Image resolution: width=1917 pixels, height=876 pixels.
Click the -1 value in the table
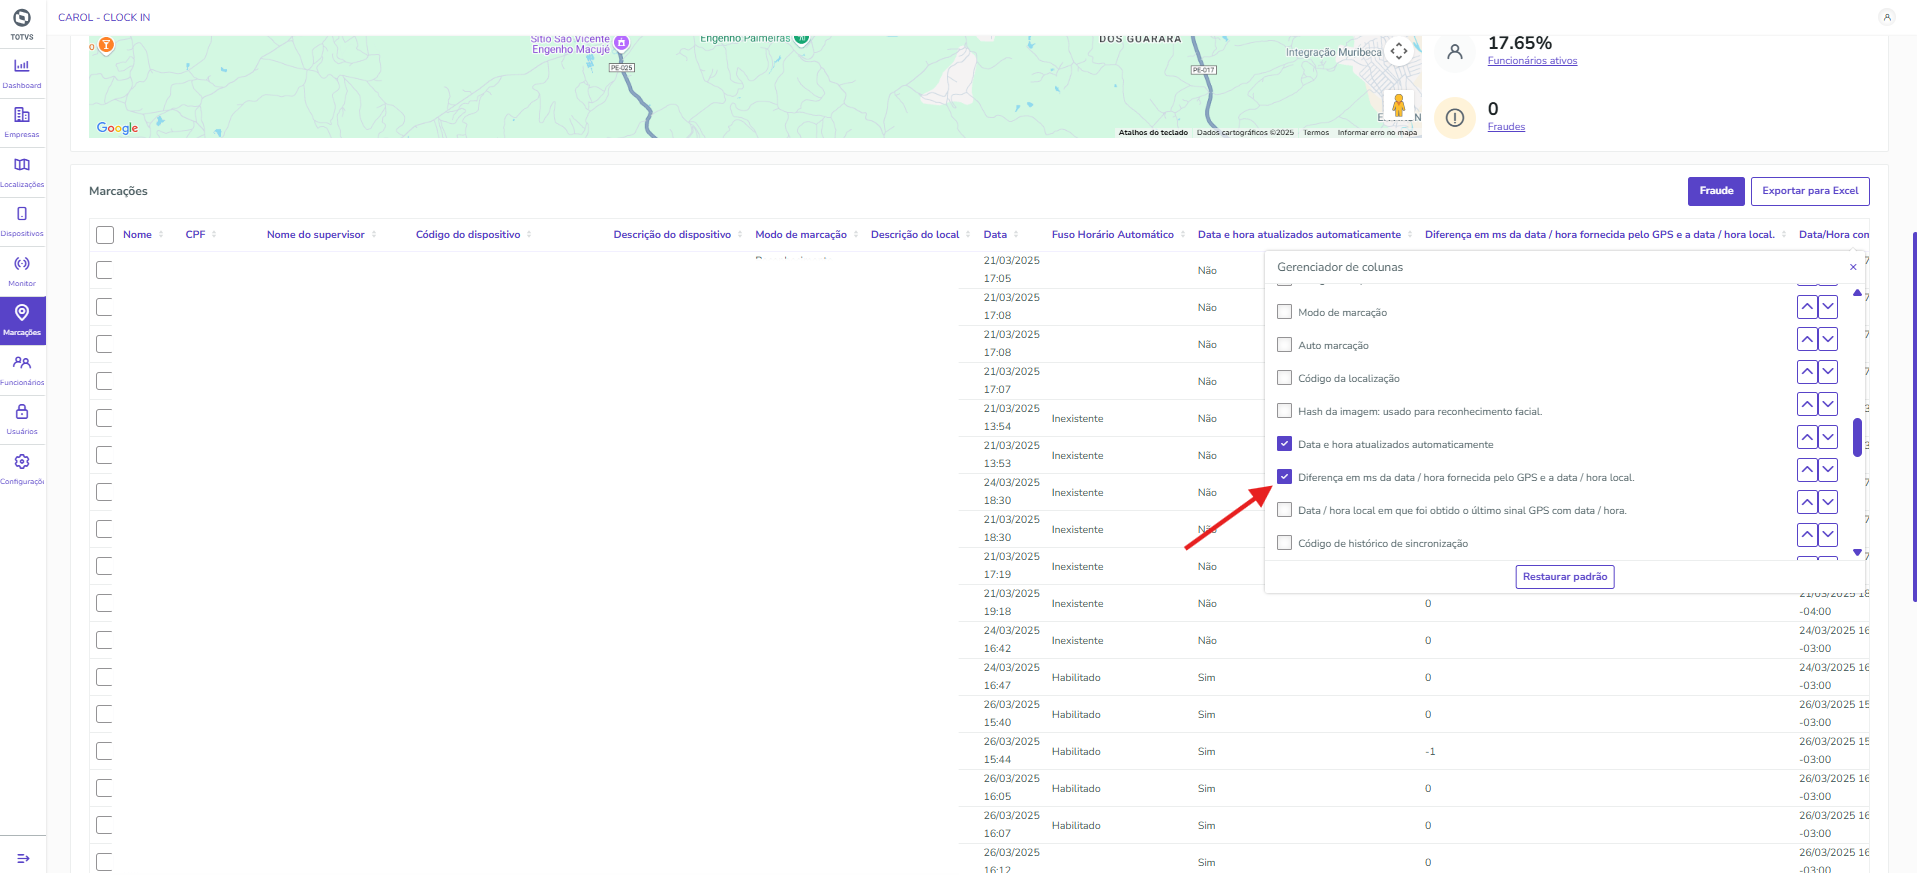tap(1430, 752)
